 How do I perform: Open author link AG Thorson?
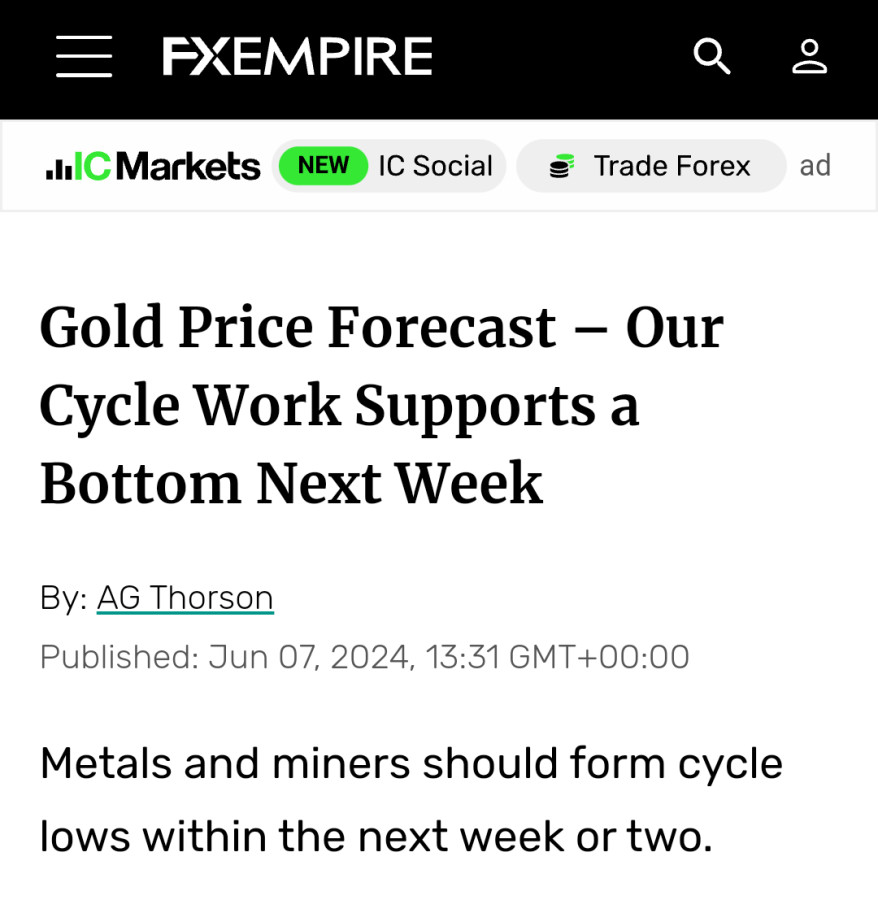tap(185, 598)
